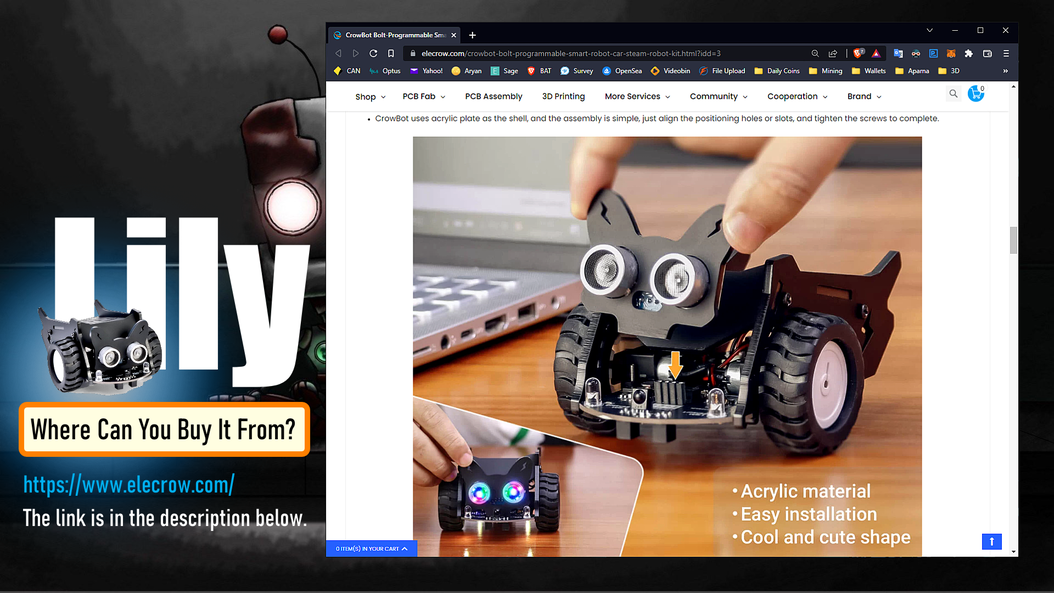Click the page vertical scrollbar thumb

click(1014, 241)
